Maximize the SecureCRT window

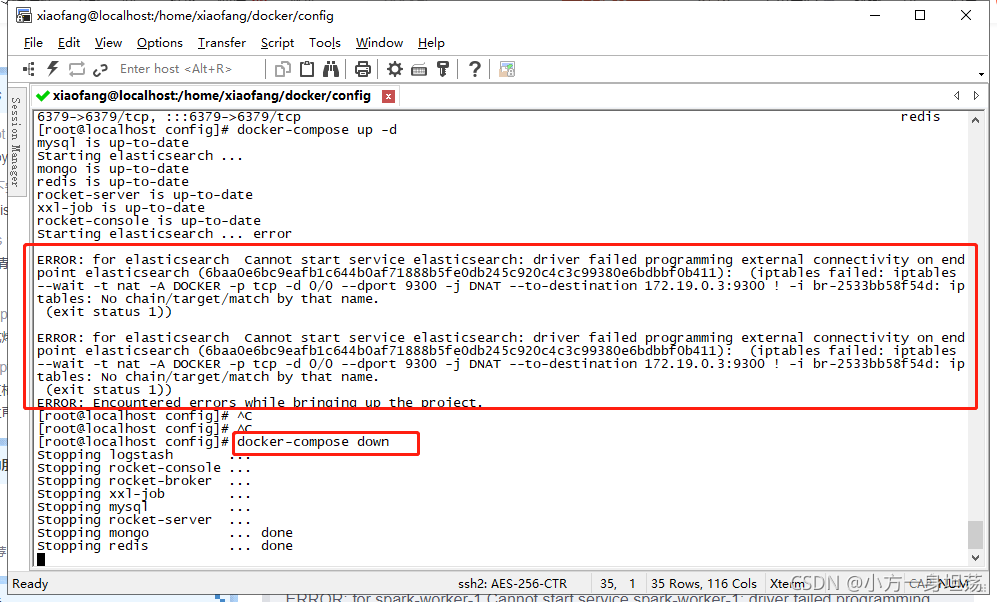point(919,15)
